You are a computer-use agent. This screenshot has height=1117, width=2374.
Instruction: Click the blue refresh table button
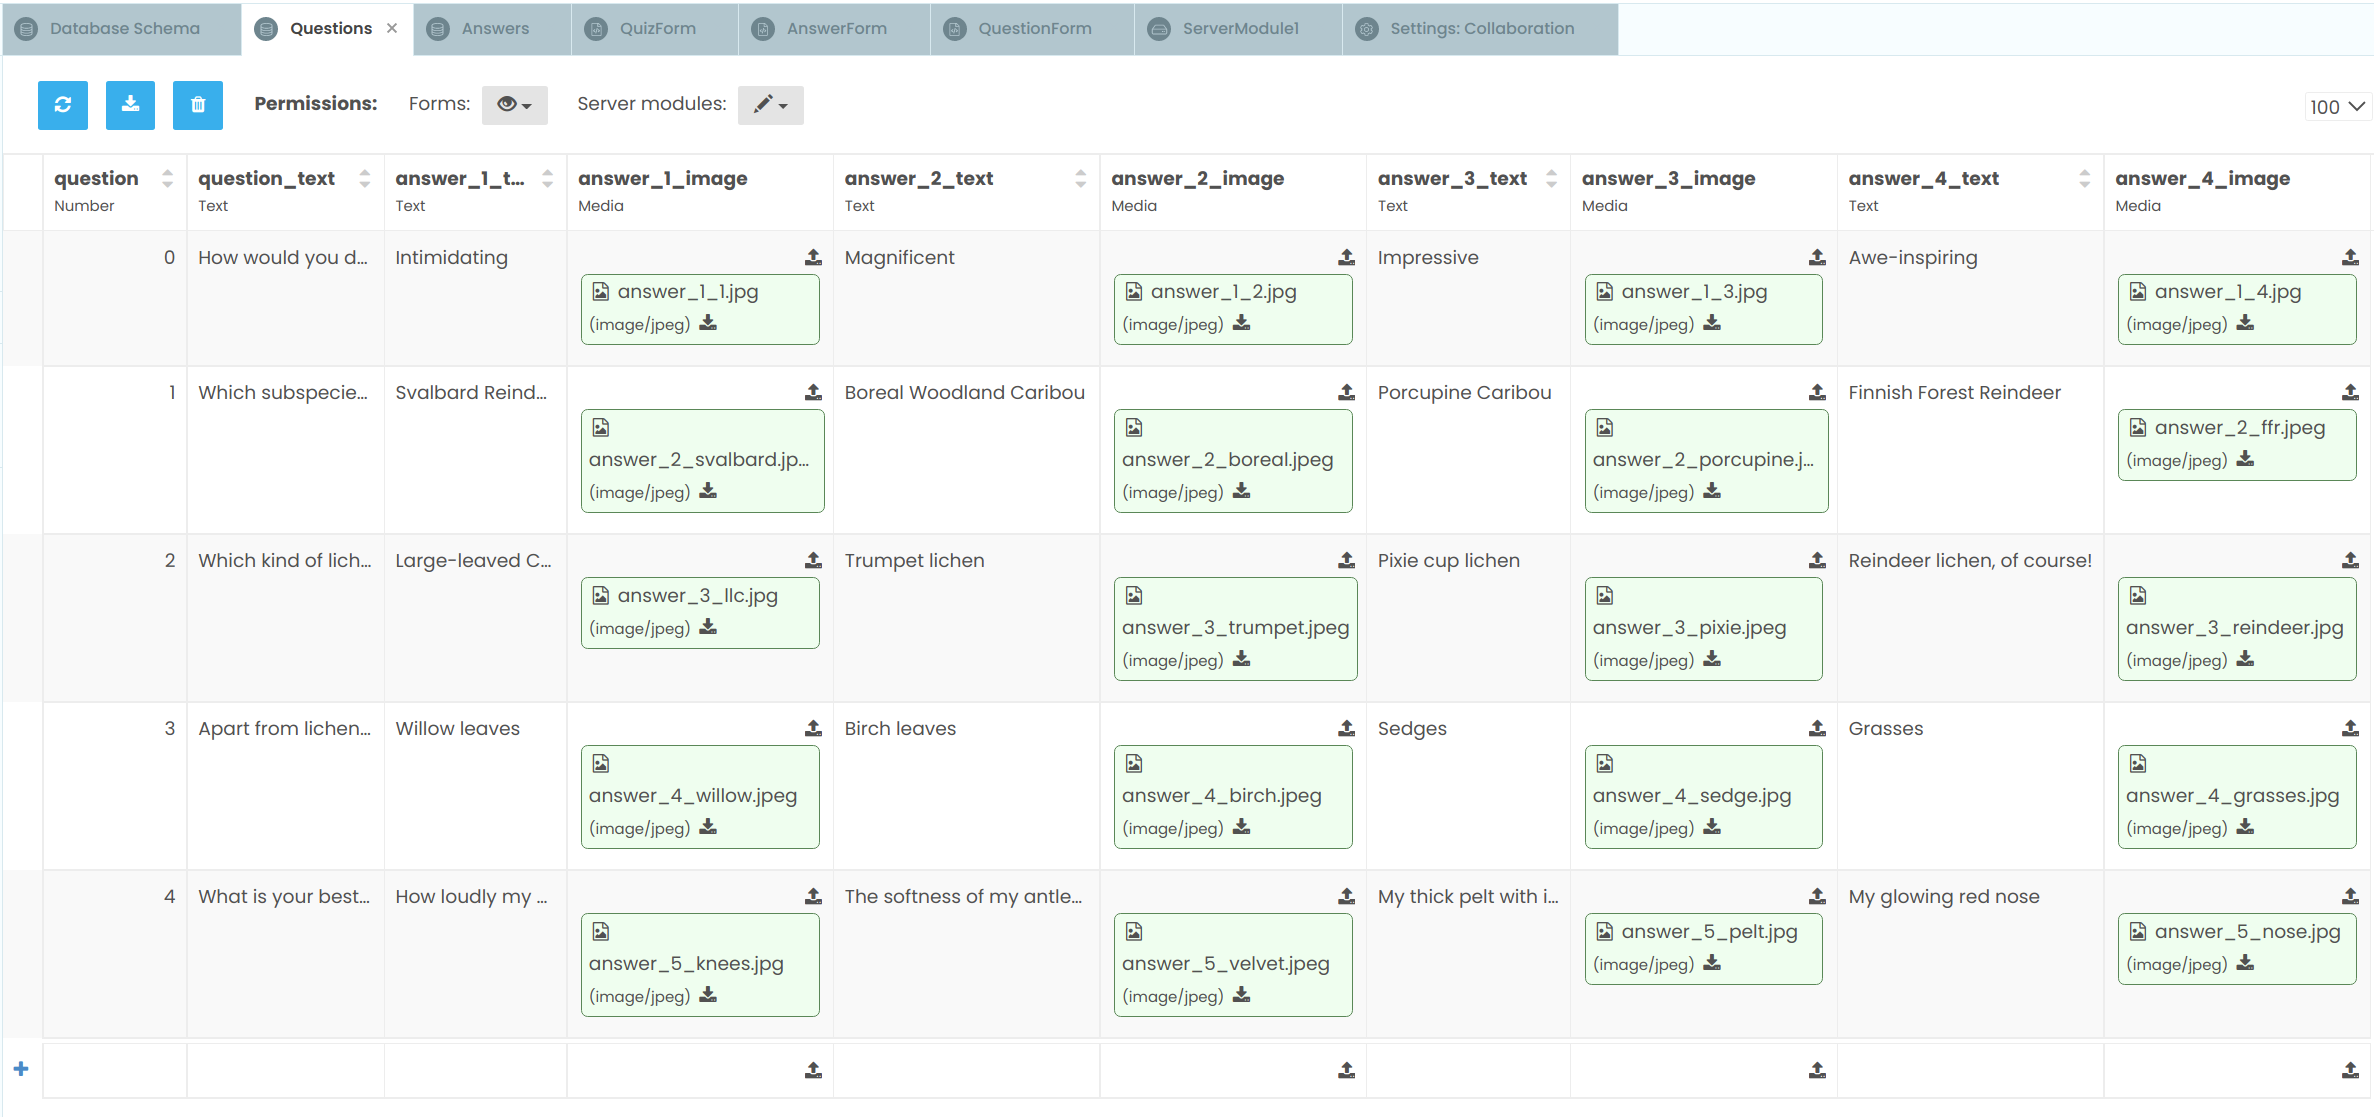coord(63,105)
